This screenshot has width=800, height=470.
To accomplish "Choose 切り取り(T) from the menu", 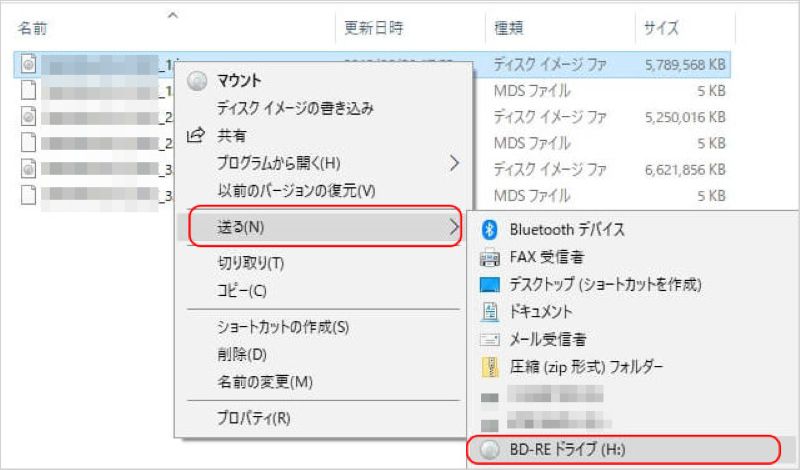I will pyautogui.click(x=251, y=263).
